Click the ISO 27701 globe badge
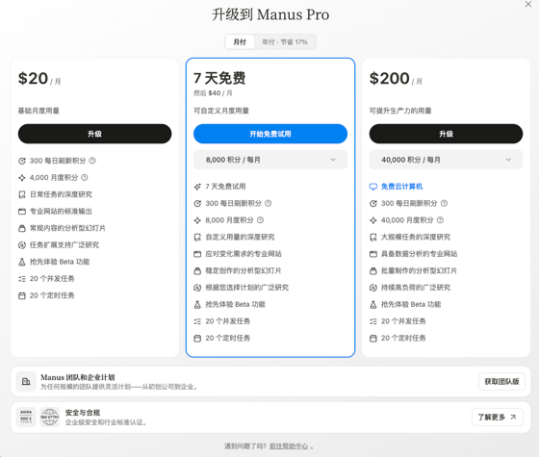 tap(50, 417)
